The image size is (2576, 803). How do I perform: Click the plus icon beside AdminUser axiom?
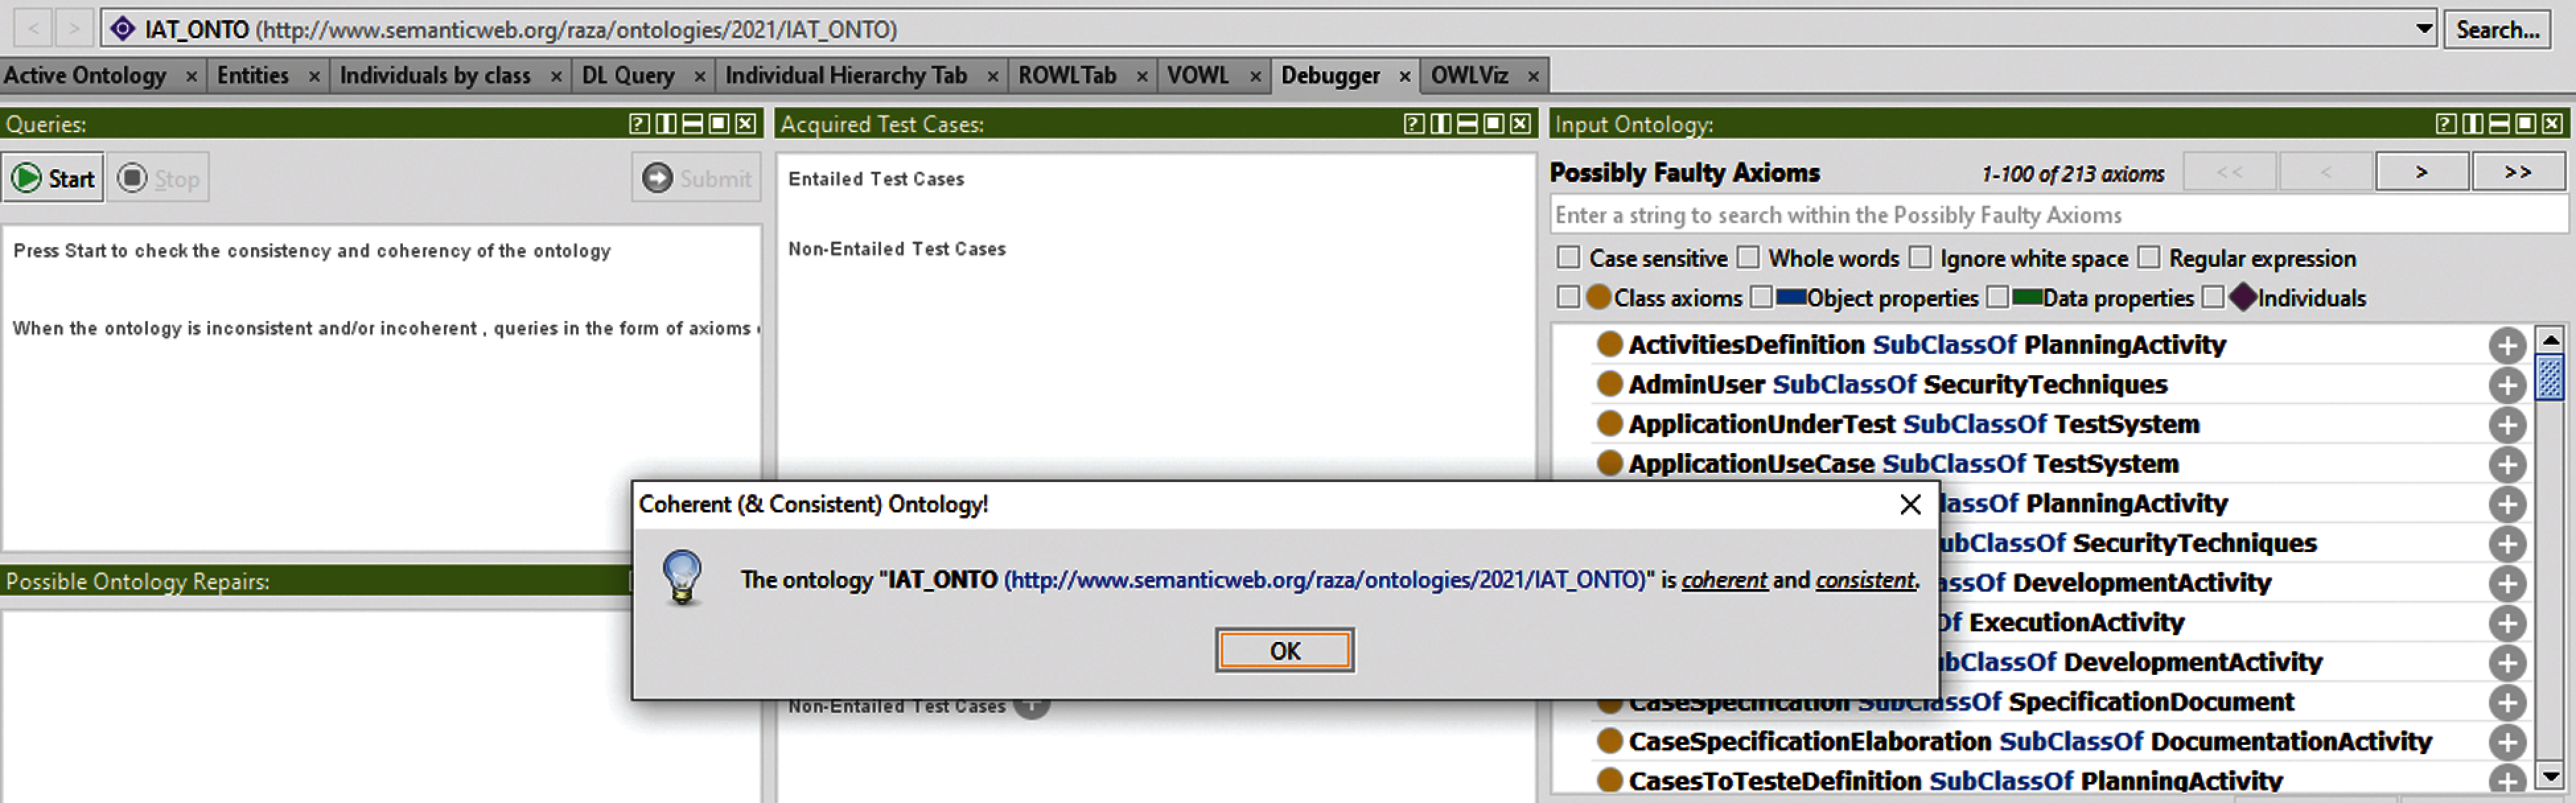pyautogui.click(x=2506, y=385)
